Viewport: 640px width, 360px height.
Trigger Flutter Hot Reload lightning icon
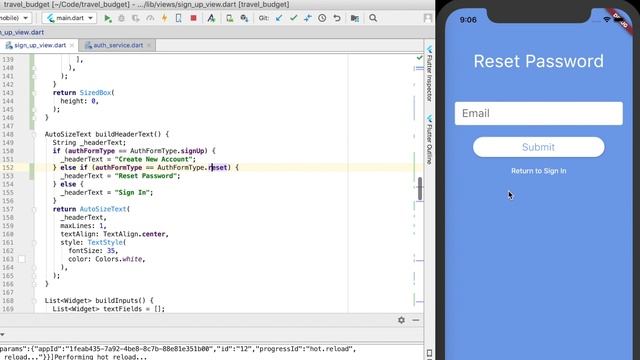164,18
